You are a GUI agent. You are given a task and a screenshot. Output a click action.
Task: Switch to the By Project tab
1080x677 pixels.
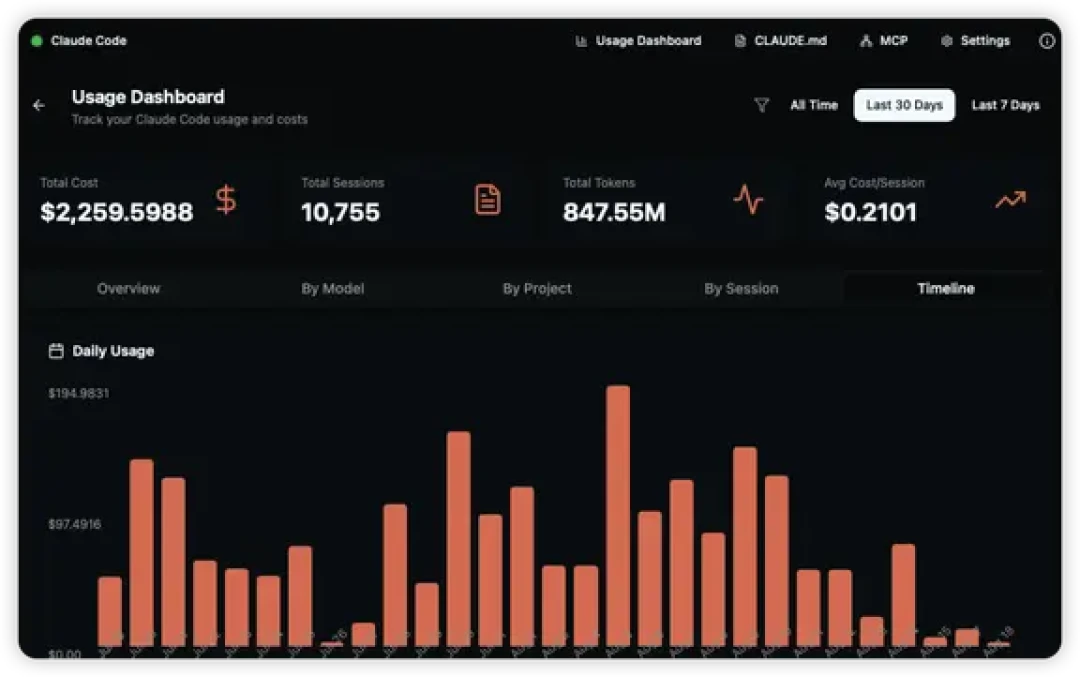[x=537, y=289]
